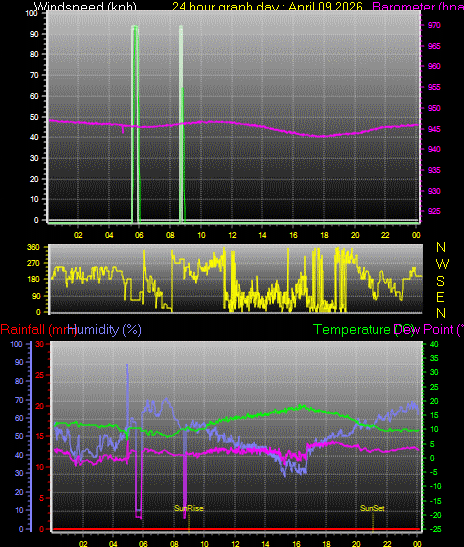Click the "965" barometer axis value
Screen dimensions: 464x547
434,46
